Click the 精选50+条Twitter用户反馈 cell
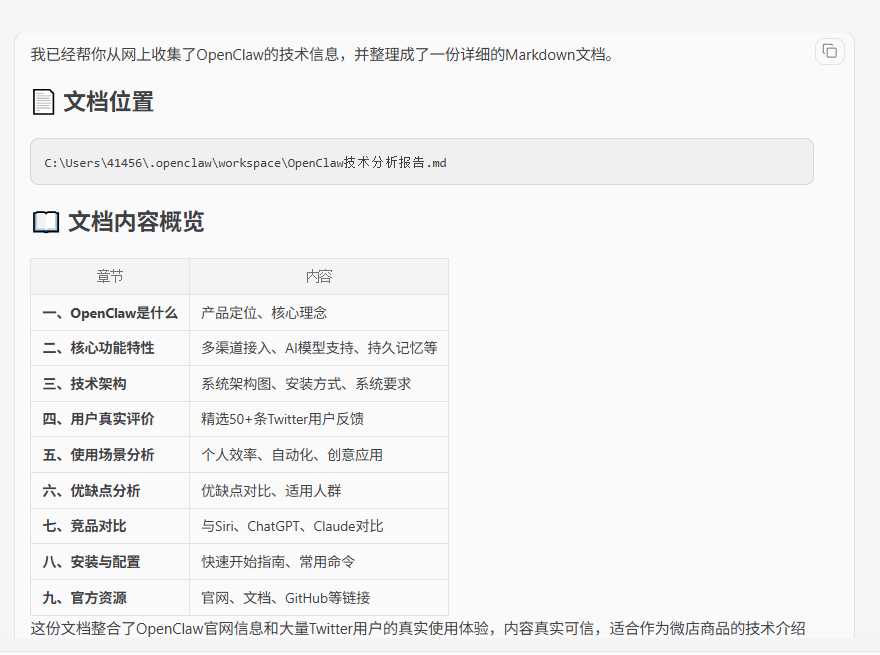880x655 pixels. pos(319,419)
